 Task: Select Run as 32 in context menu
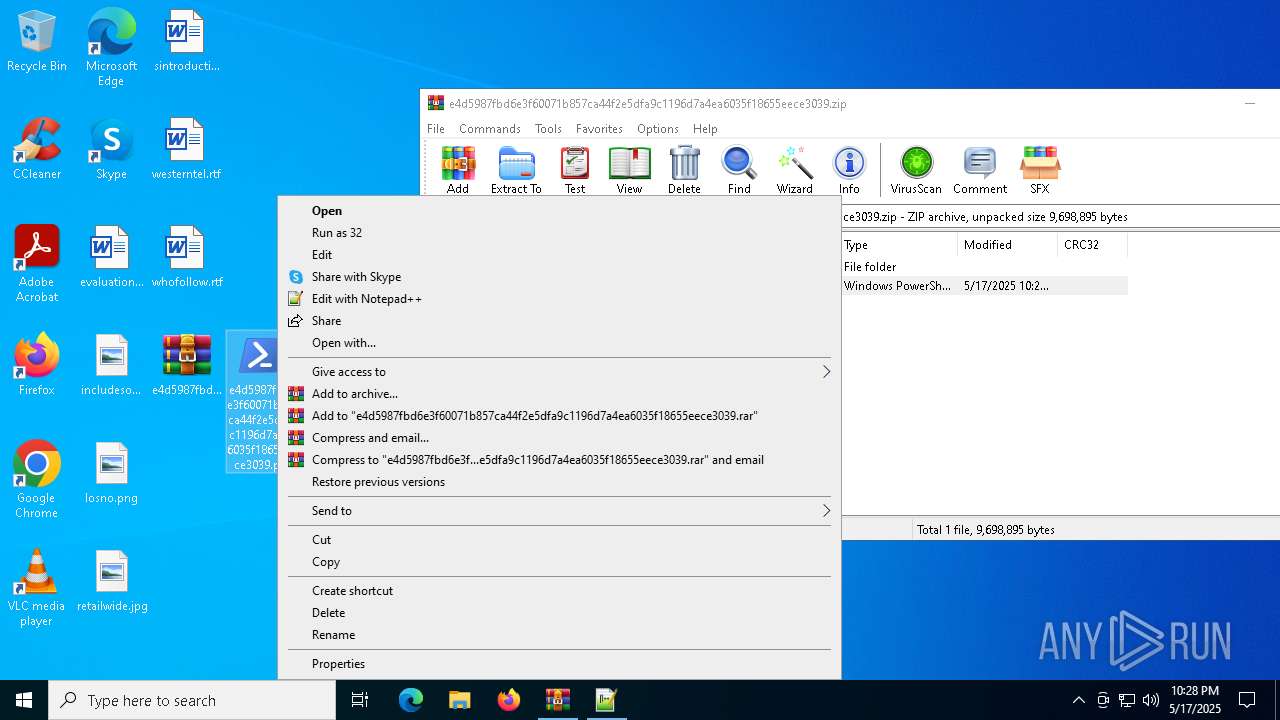559,233
